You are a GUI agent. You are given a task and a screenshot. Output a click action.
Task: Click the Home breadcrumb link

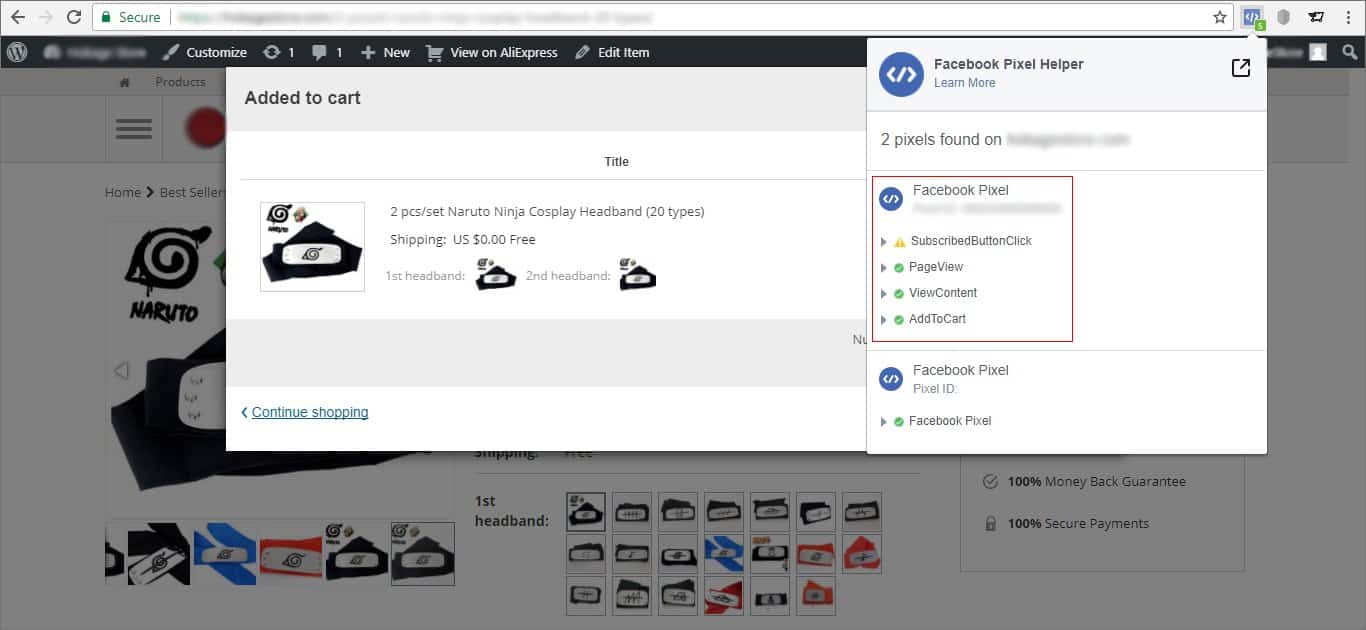123,192
